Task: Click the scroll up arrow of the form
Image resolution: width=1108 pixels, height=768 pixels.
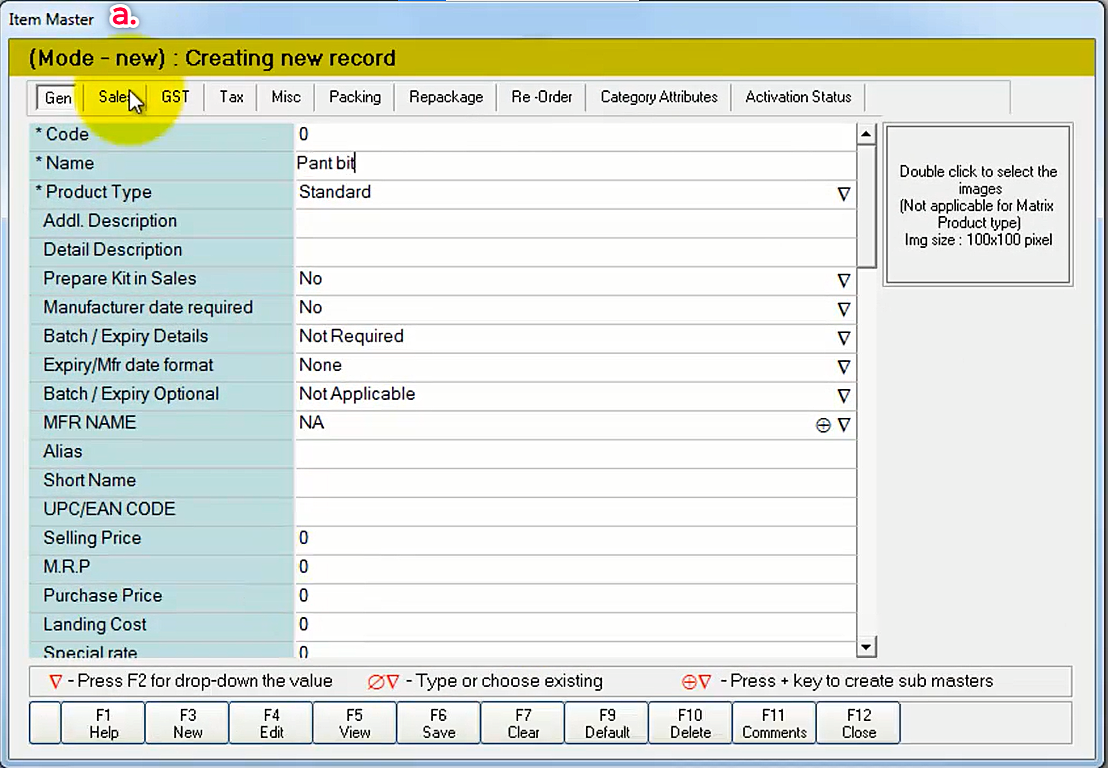Action: pyautogui.click(x=867, y=135)
